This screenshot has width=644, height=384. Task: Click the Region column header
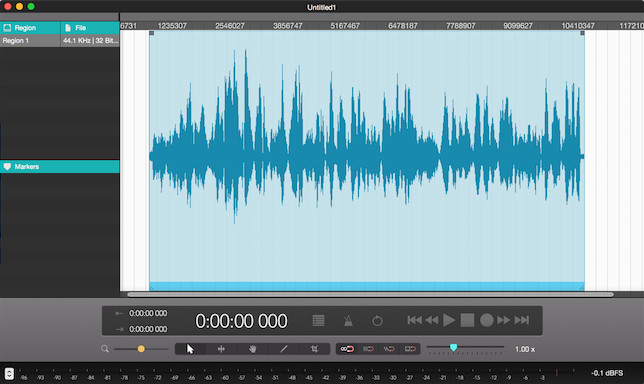pyautogui.click(x=30, y=28)
